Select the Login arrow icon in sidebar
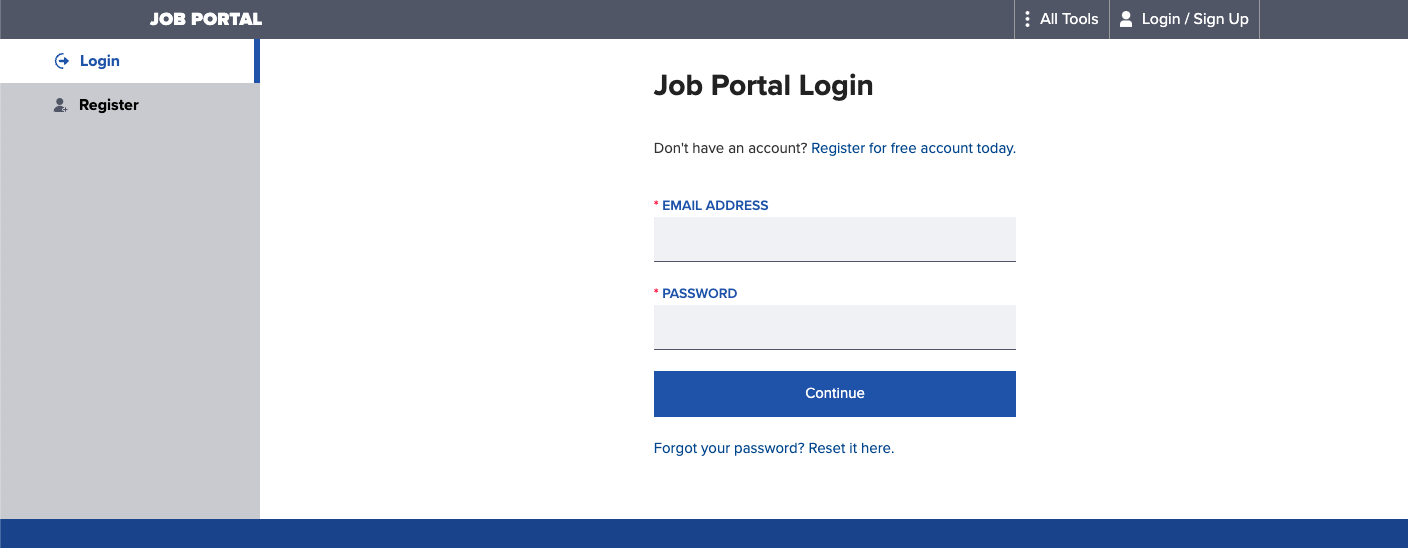The height and width of the screenshot is (548, 1408). [61, 61]
